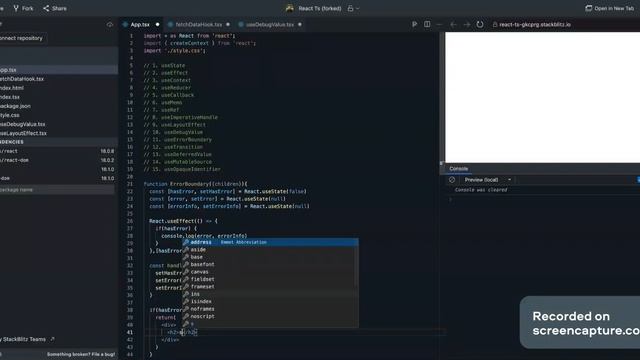Open preview in New Tab
Viewport: 640px width, 360px height.
click(x=610, y=8)
